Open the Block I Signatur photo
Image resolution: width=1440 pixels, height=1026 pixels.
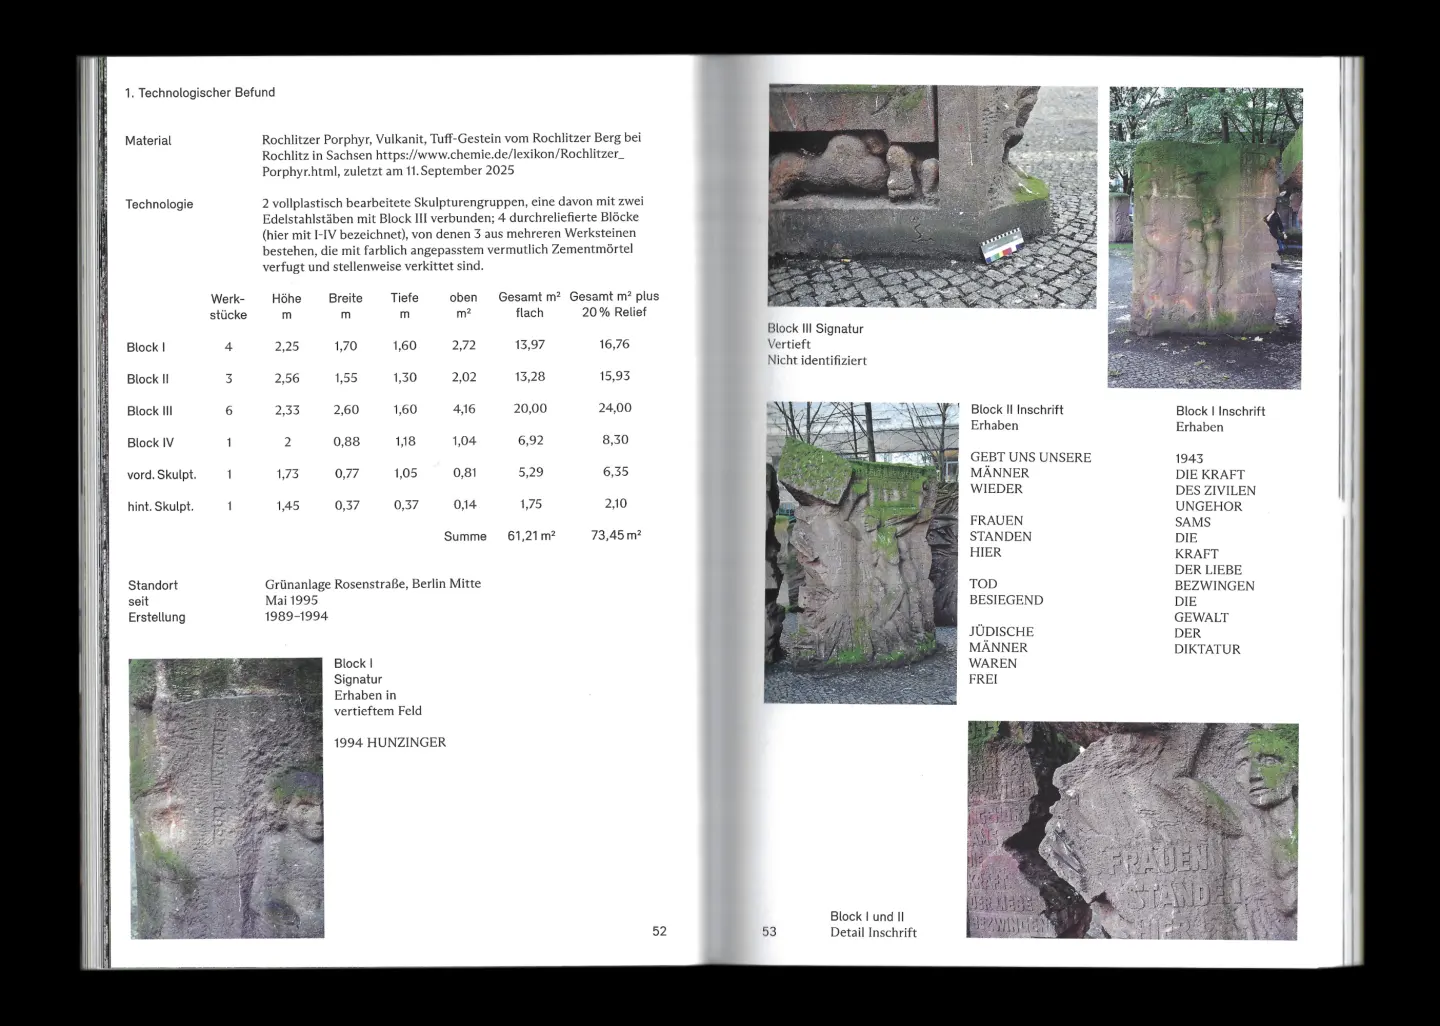(x=226, y=798)
